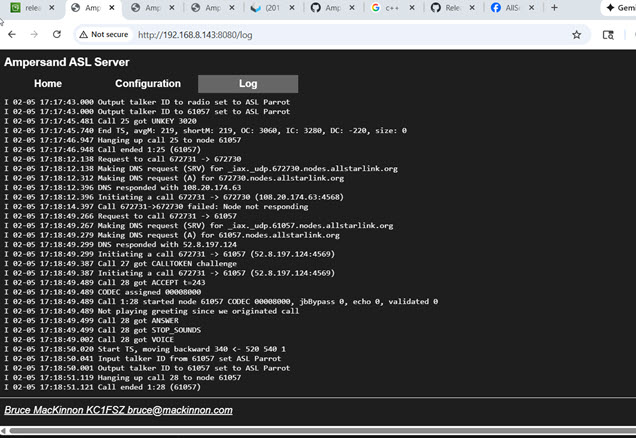Select A request line for 61057.nodes.allstarlink.org
This screenshot has width=636, height=438.
[172, 235]
